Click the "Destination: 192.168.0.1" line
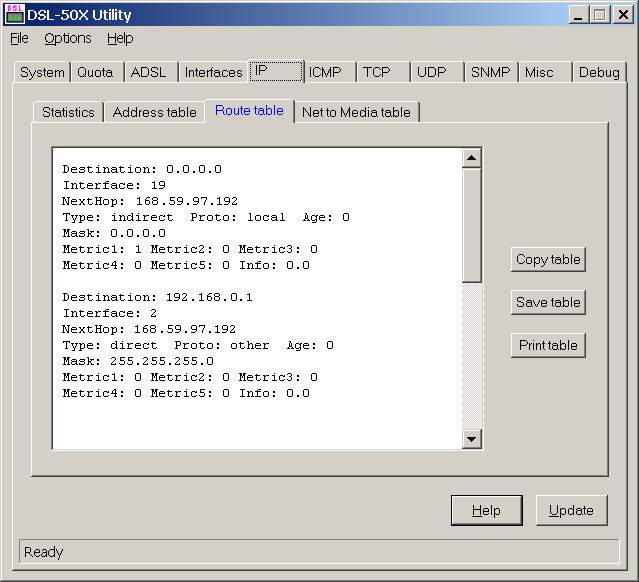The height and width of the screenshot is (582, 639). coord(158,297)
